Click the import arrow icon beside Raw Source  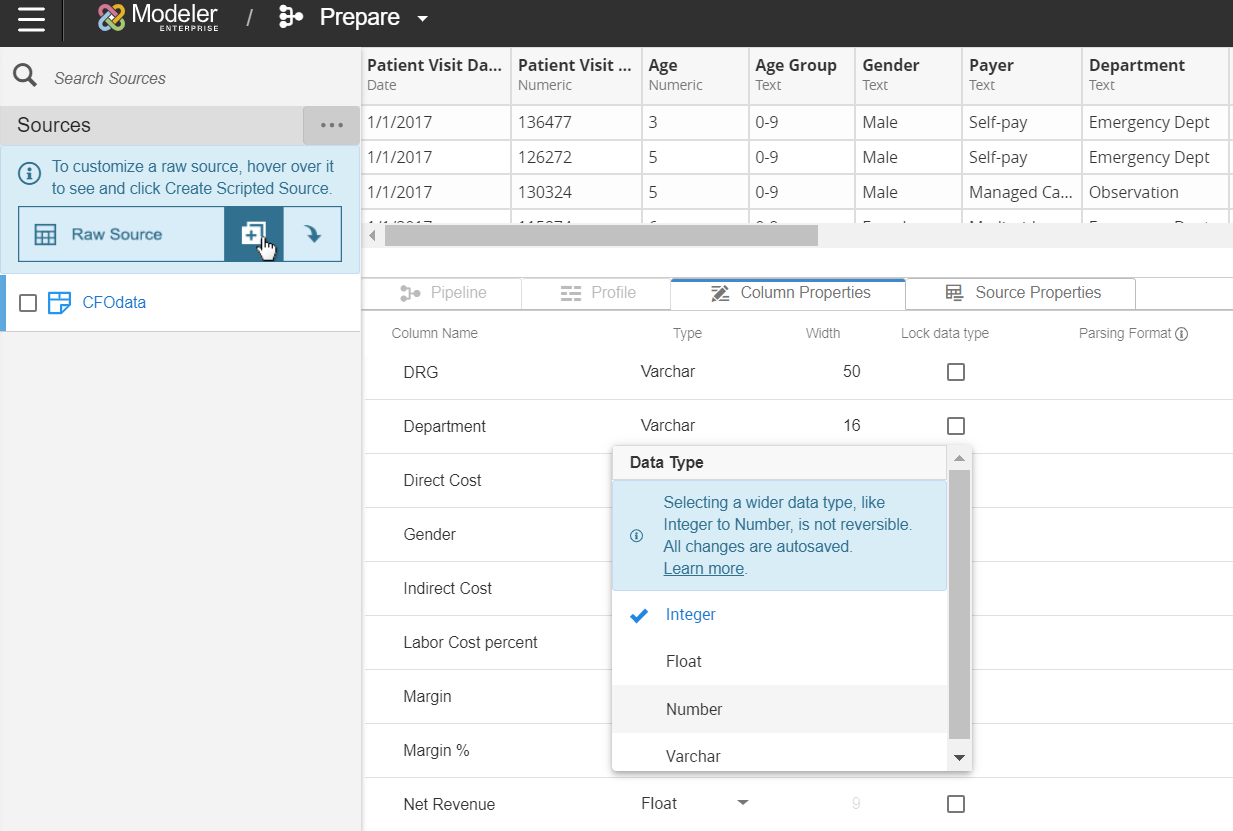313,234
